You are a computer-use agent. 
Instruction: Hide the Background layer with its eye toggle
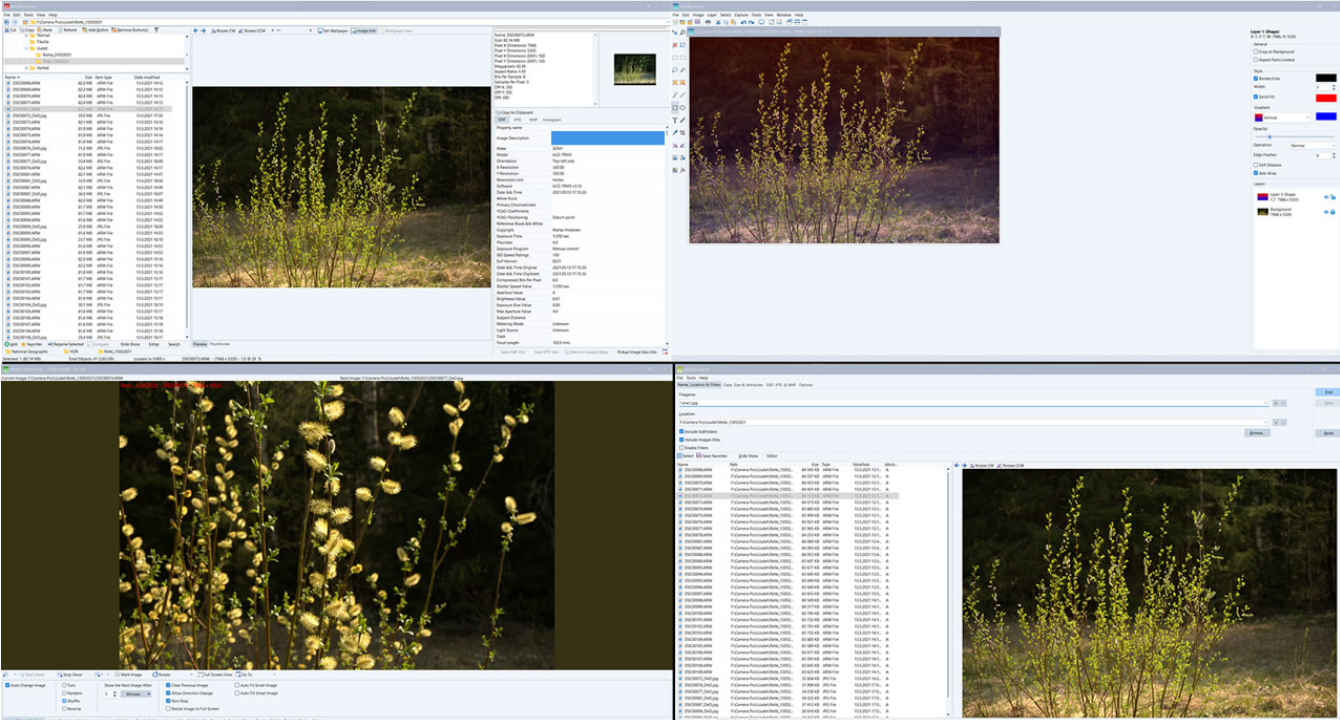click(x=1326, y=212)
